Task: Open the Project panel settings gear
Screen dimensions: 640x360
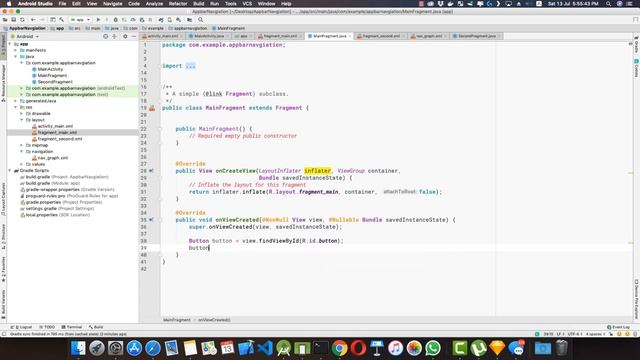Action: (125, 36)
